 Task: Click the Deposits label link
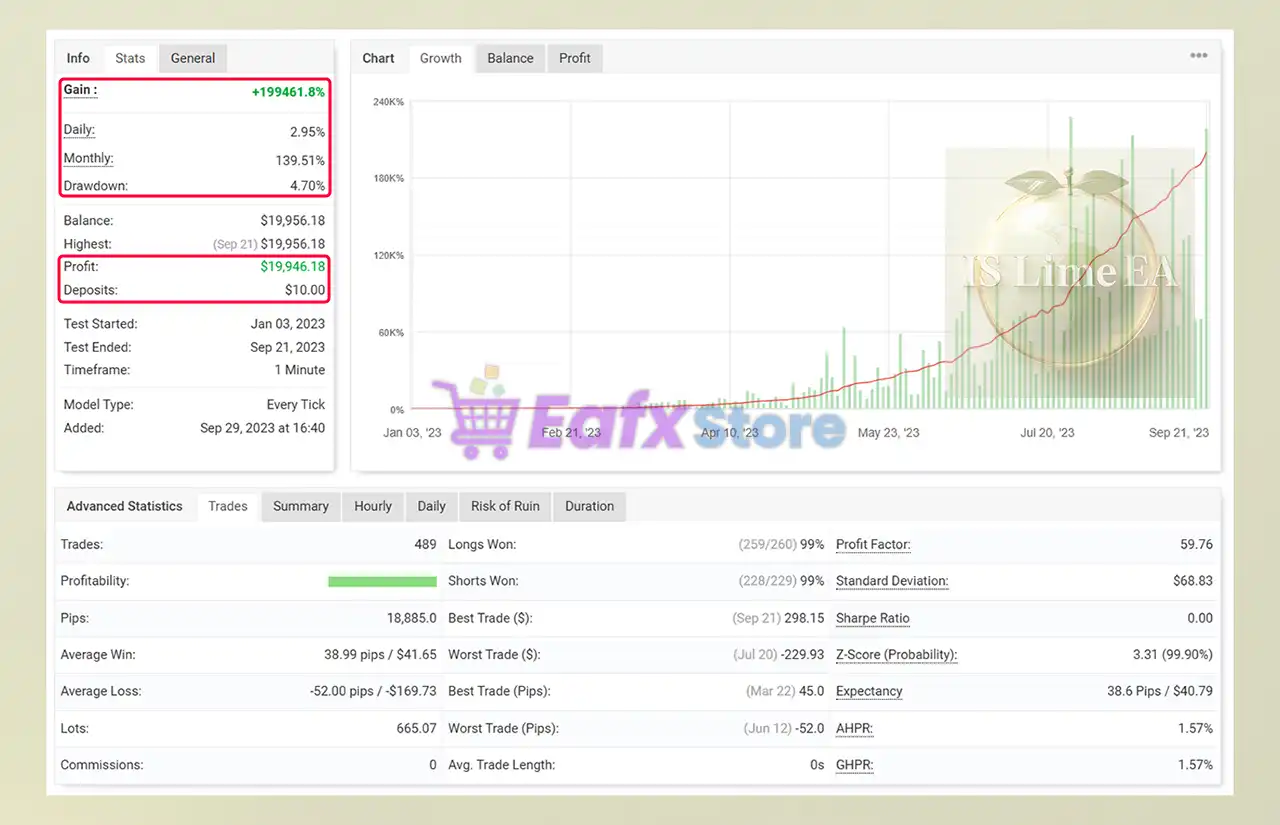[91, 290]
